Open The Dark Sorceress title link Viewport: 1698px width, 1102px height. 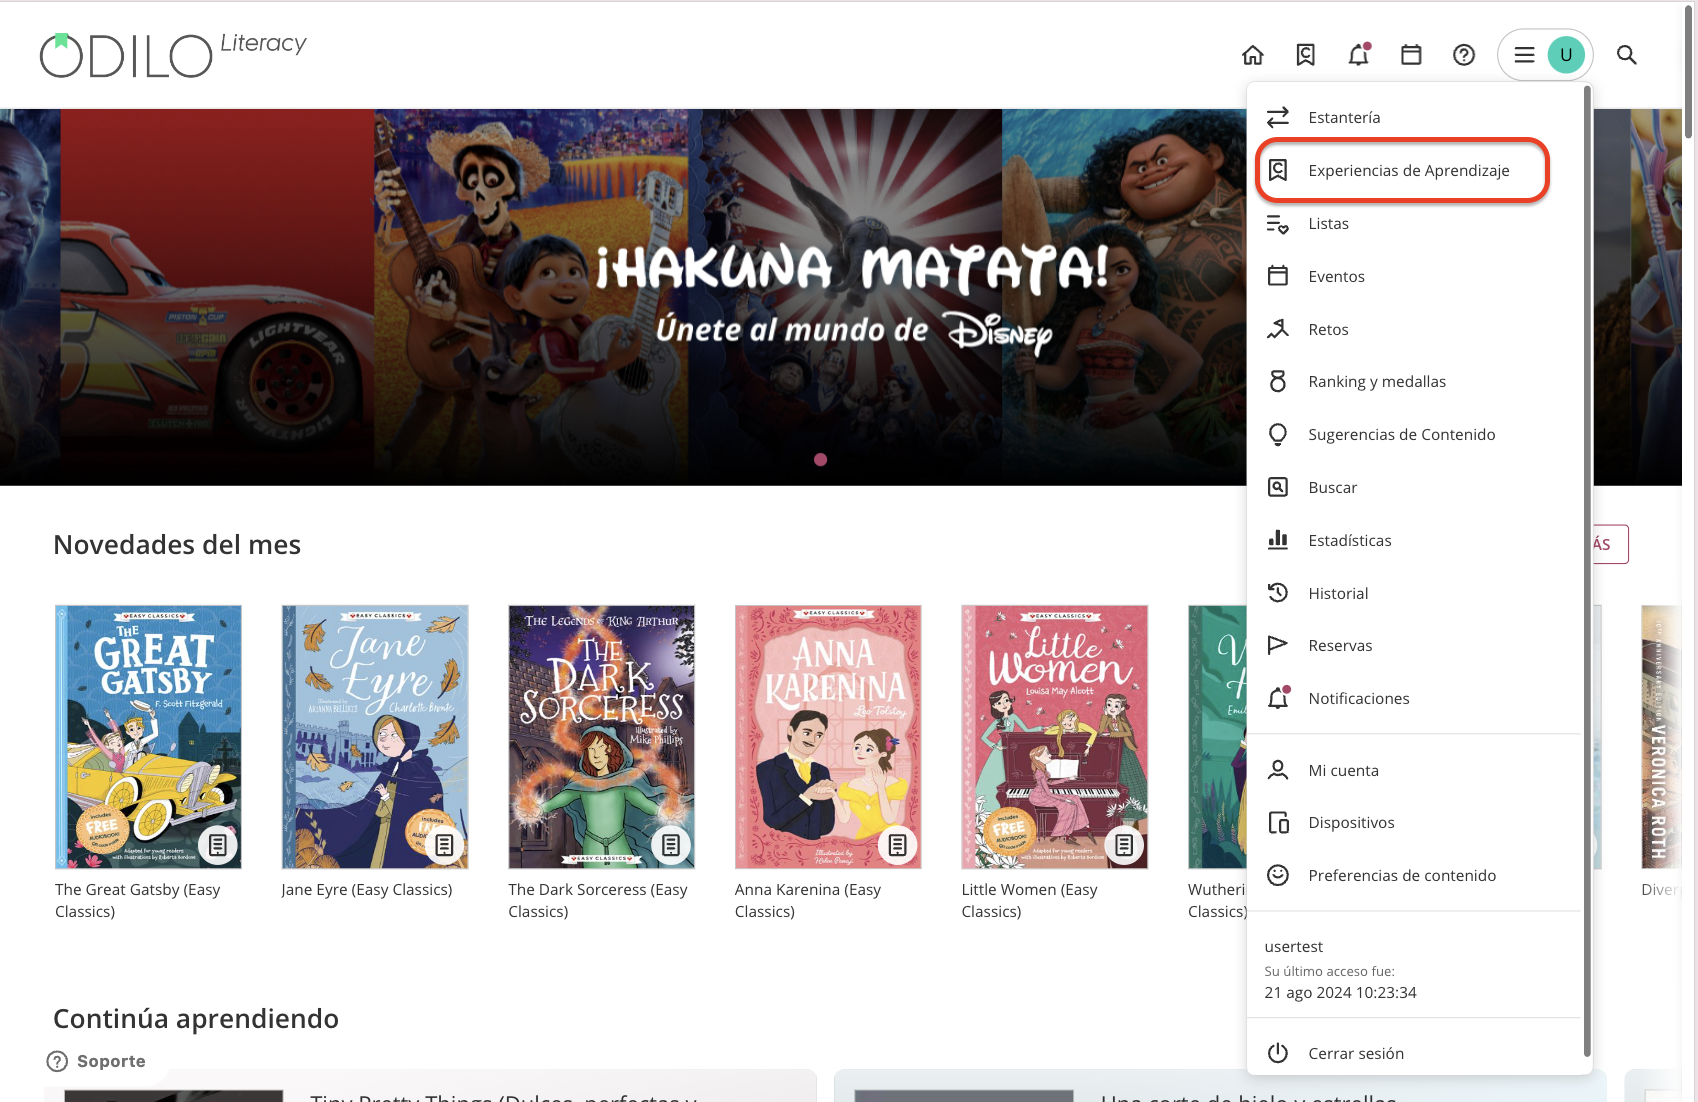(x=598, y=900)
